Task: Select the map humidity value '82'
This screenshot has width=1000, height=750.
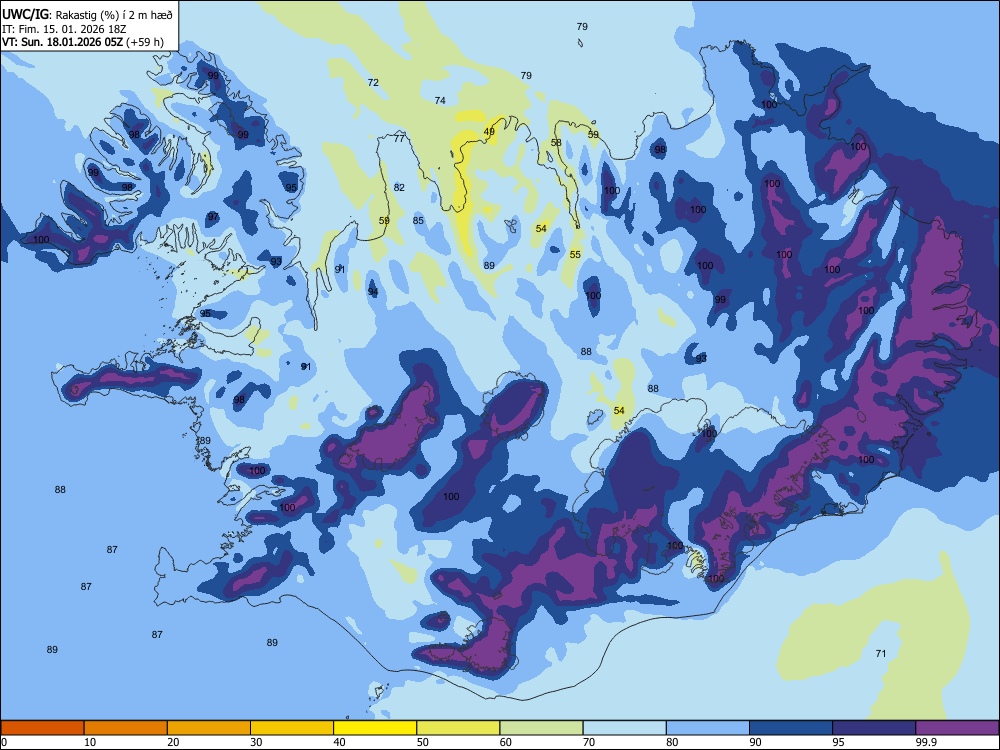Action: (x=399, y=188)
